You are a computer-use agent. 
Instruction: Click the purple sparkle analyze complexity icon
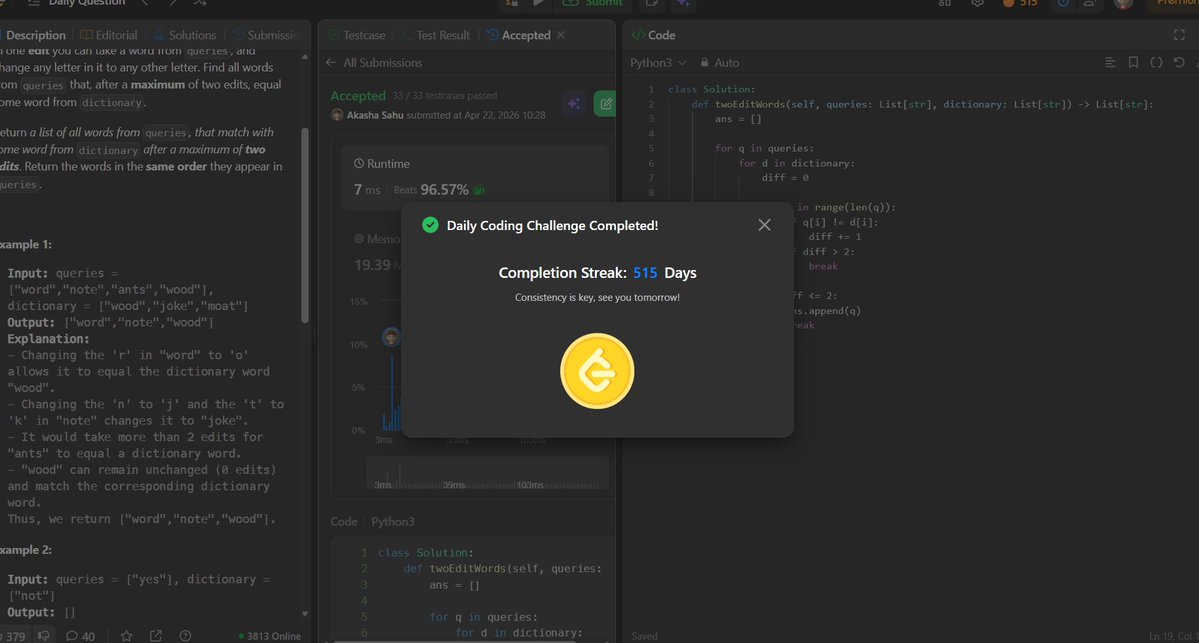coord(574,103)
